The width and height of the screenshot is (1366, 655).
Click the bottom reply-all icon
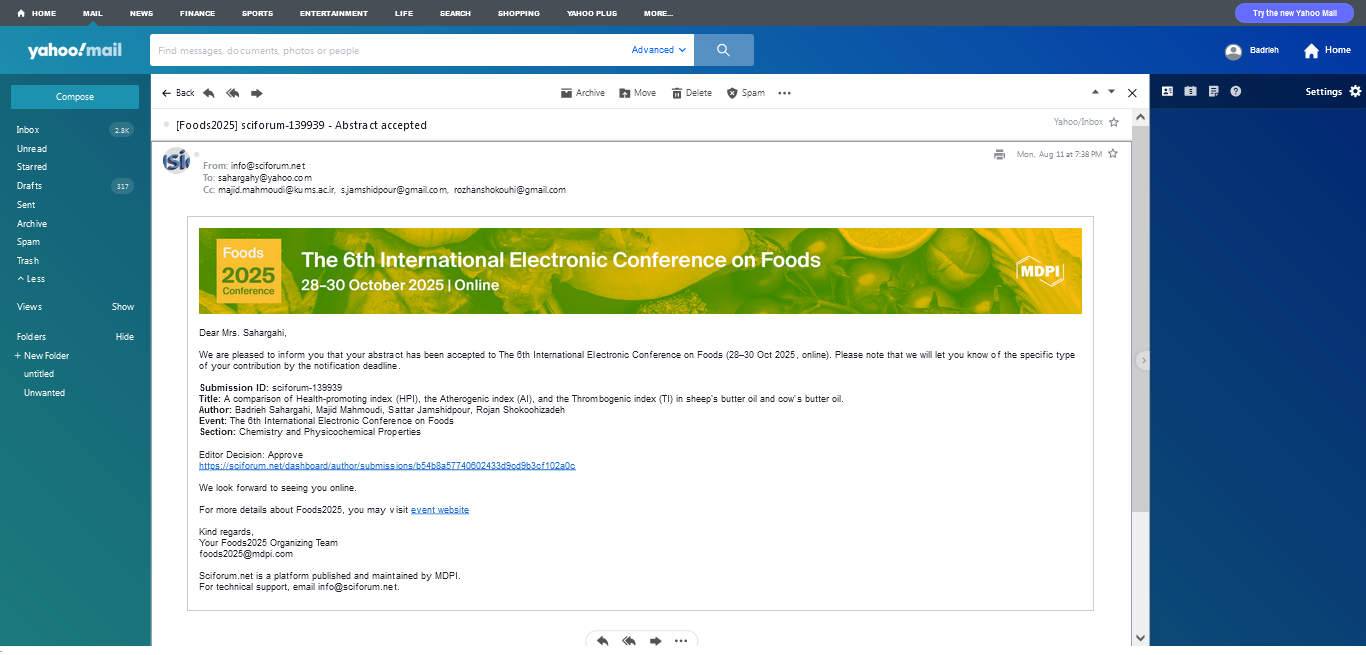[629, 641]
